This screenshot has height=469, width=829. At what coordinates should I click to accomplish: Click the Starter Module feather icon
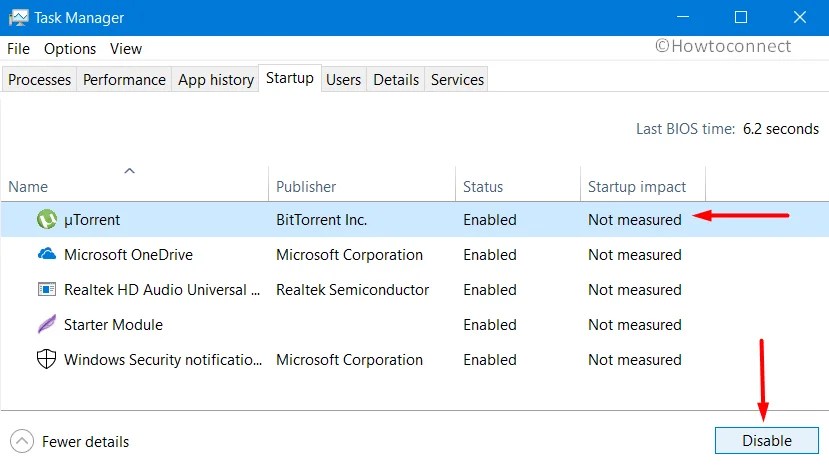click(x=47, y=324)
